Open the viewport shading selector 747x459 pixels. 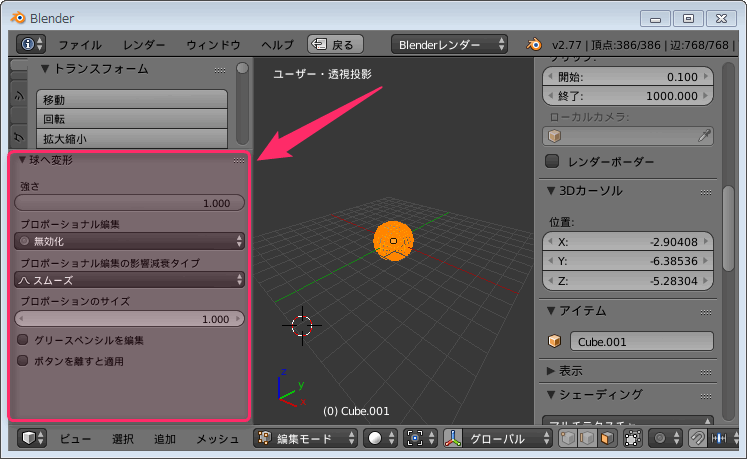pyautogui.click(x=380, y=438)
